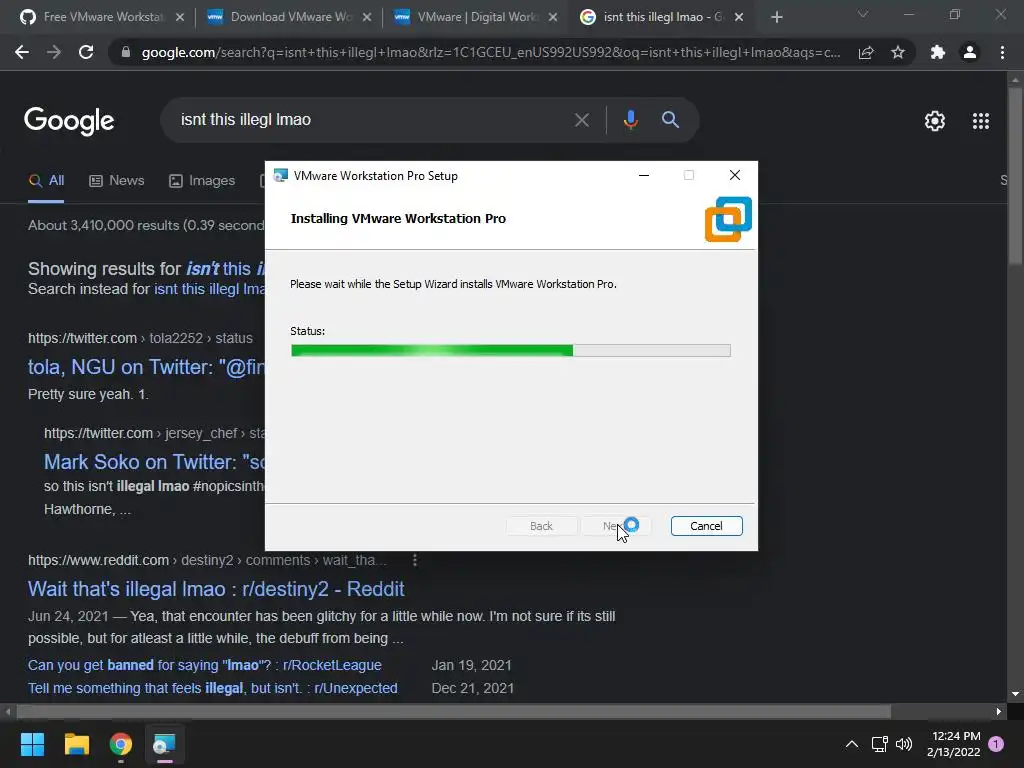Open the Chrome profile icon
Screen dimensions: 1024x768
(x=970, y=52)
